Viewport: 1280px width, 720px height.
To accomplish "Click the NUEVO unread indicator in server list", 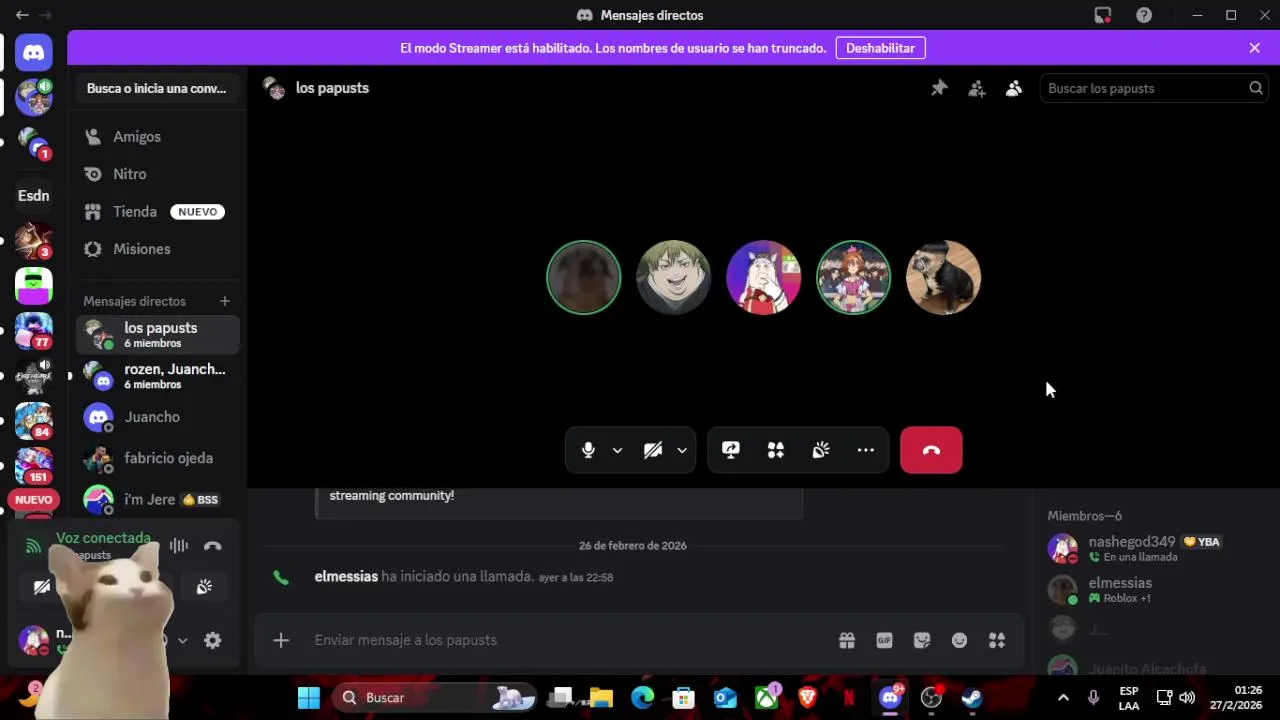I will coord(34,500).
